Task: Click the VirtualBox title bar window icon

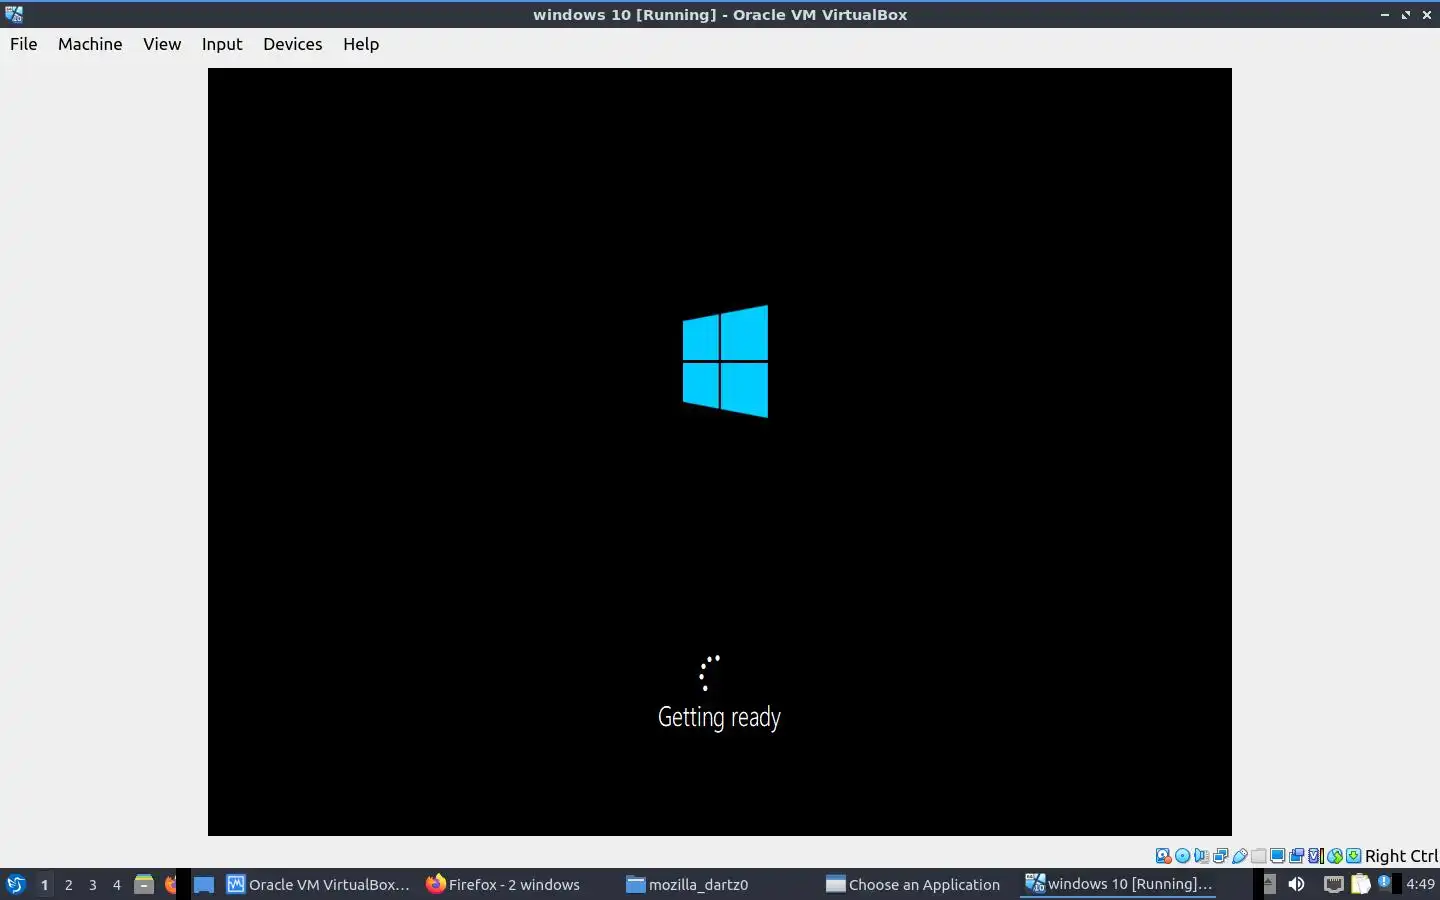Action: (13, 14)
